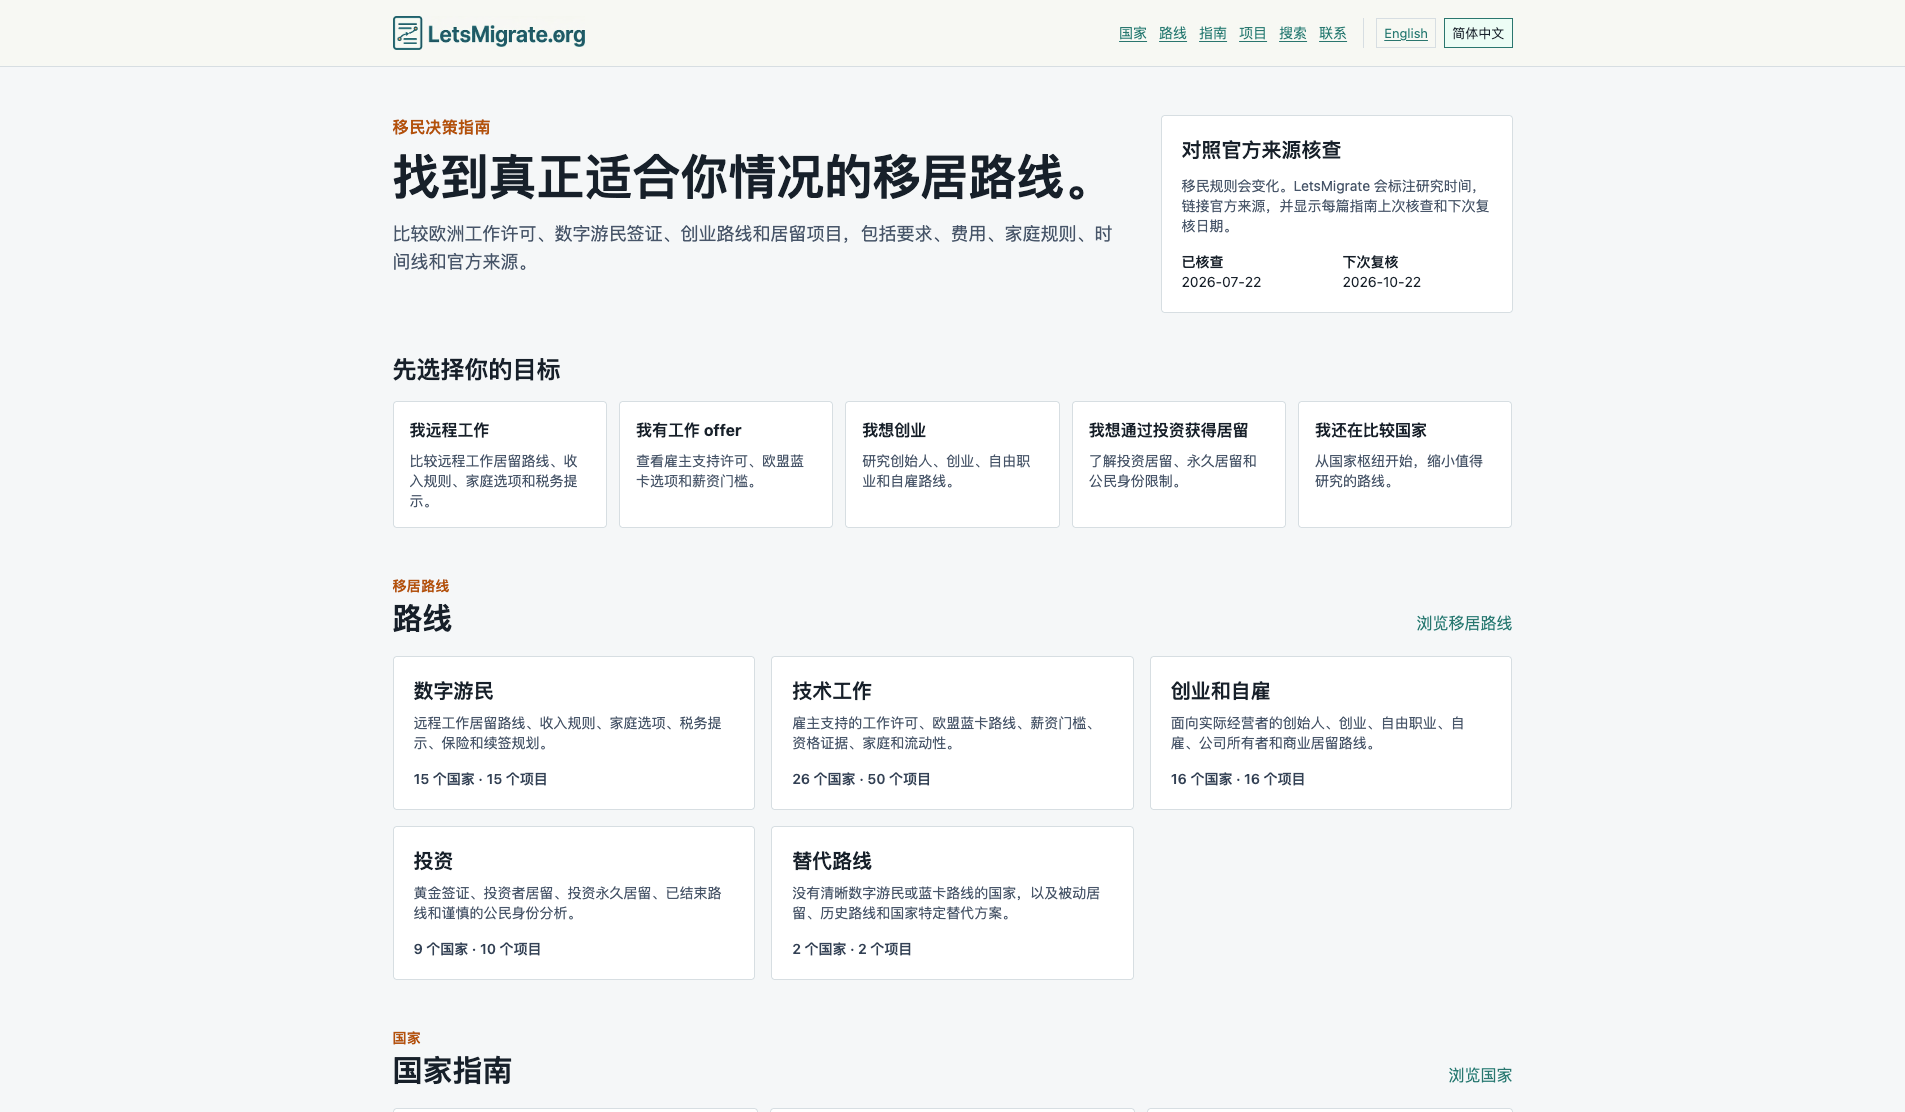Screen dimensions: 1905x1112
Task: Click the LetsMigrate.org site title text
Action: 507,34
